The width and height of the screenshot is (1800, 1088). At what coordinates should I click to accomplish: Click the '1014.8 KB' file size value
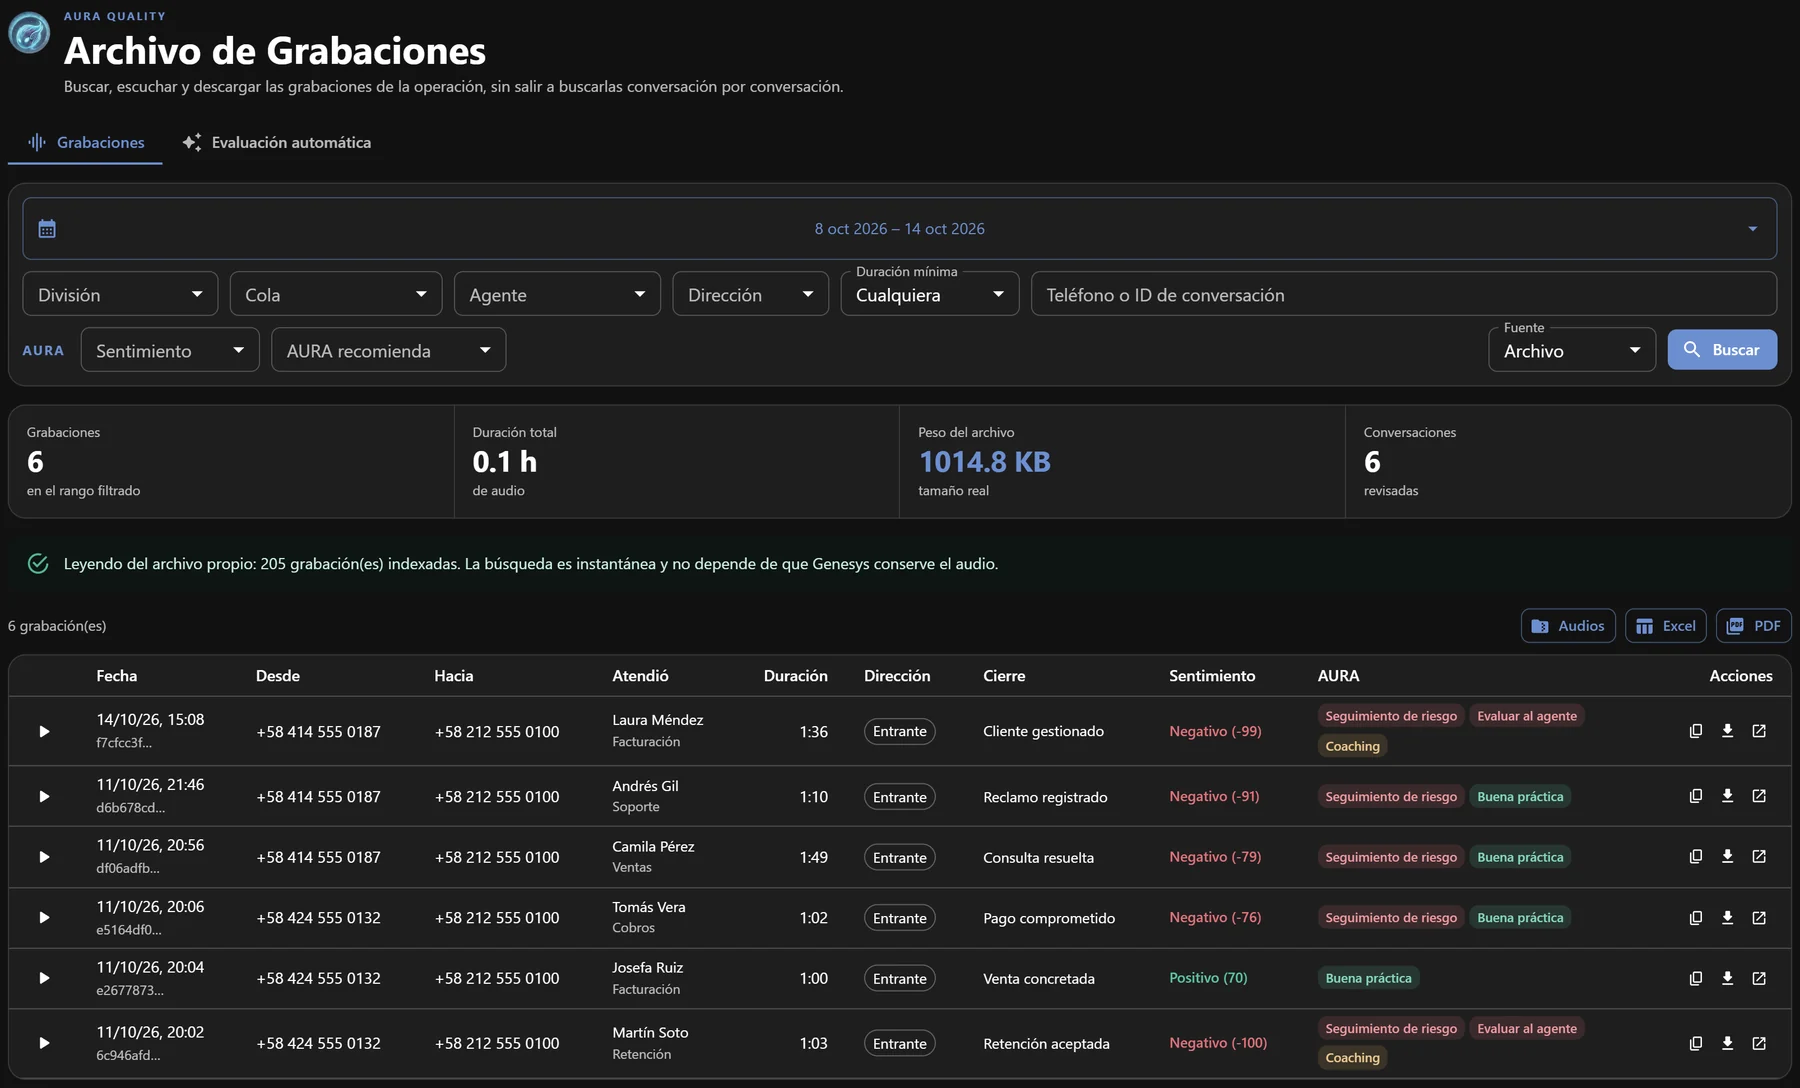tap(985, 462)
